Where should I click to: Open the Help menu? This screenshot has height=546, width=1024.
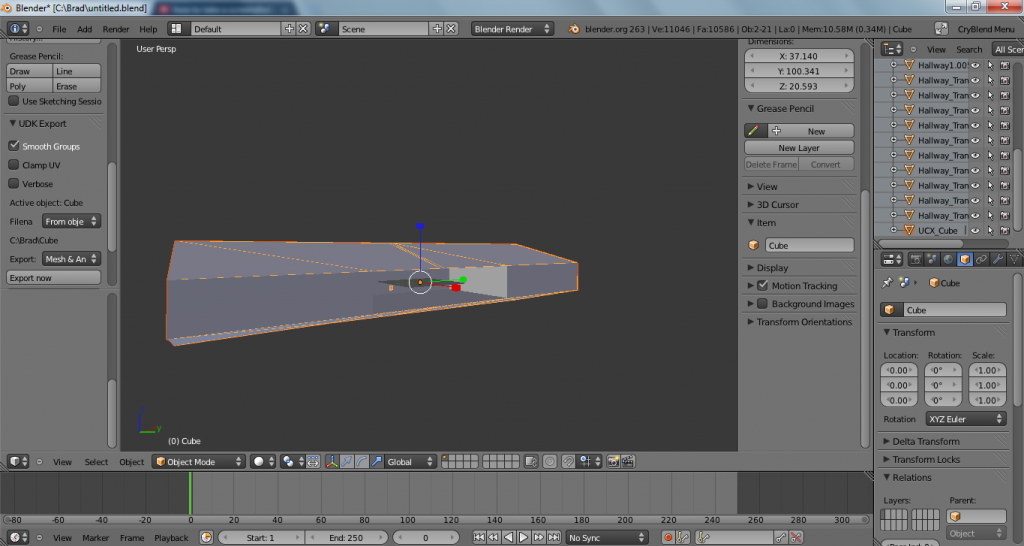[148, 29]
